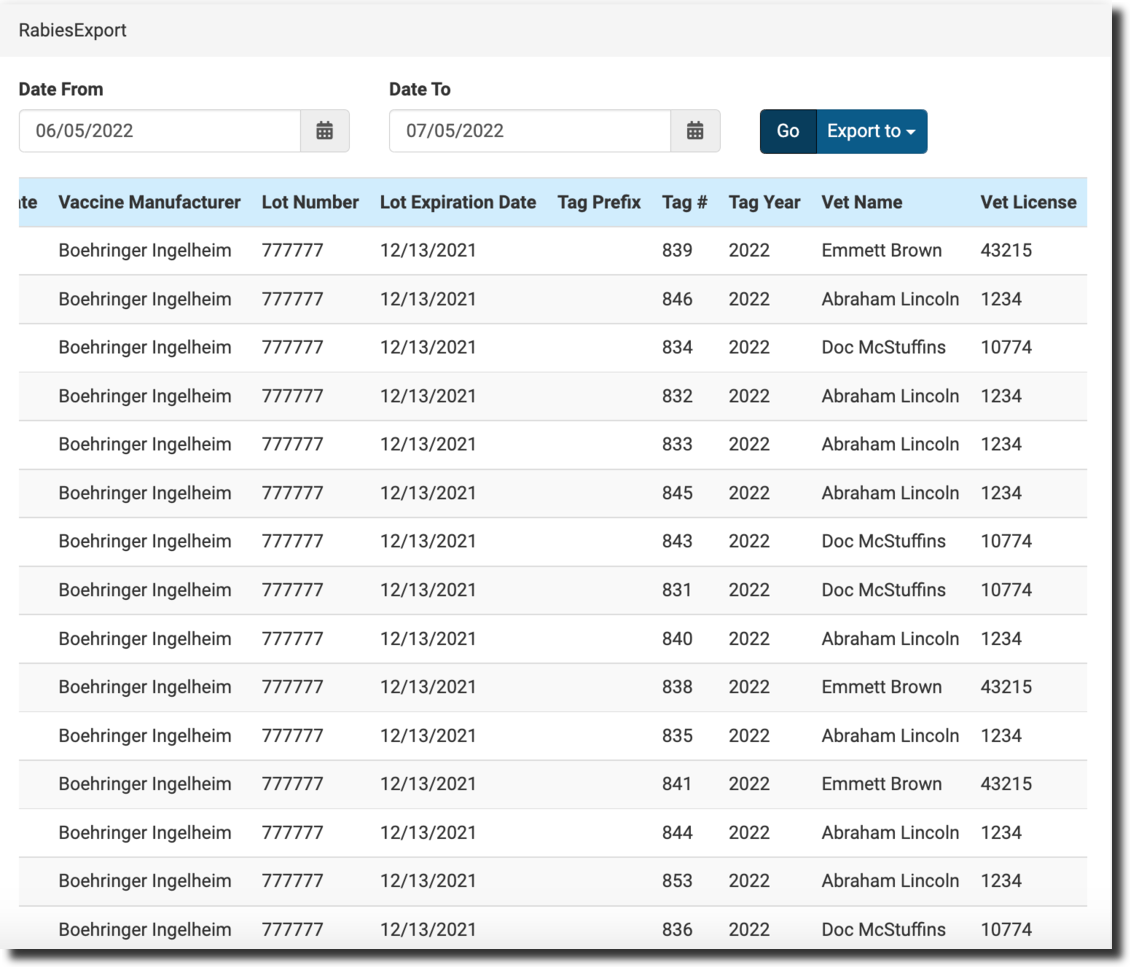
Task: Click Doc McStuffins in tag 834 row
Action: [x=883, y=348]
